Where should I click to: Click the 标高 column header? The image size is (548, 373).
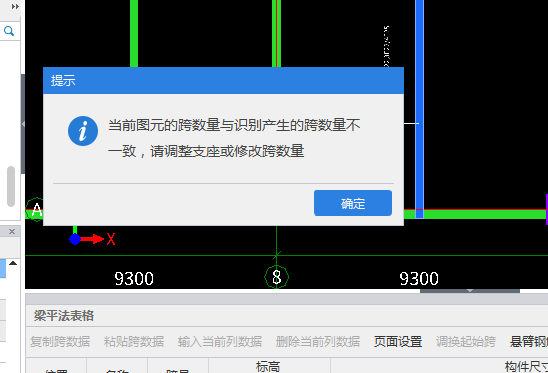pyautogui.click(x=268, y=367)
